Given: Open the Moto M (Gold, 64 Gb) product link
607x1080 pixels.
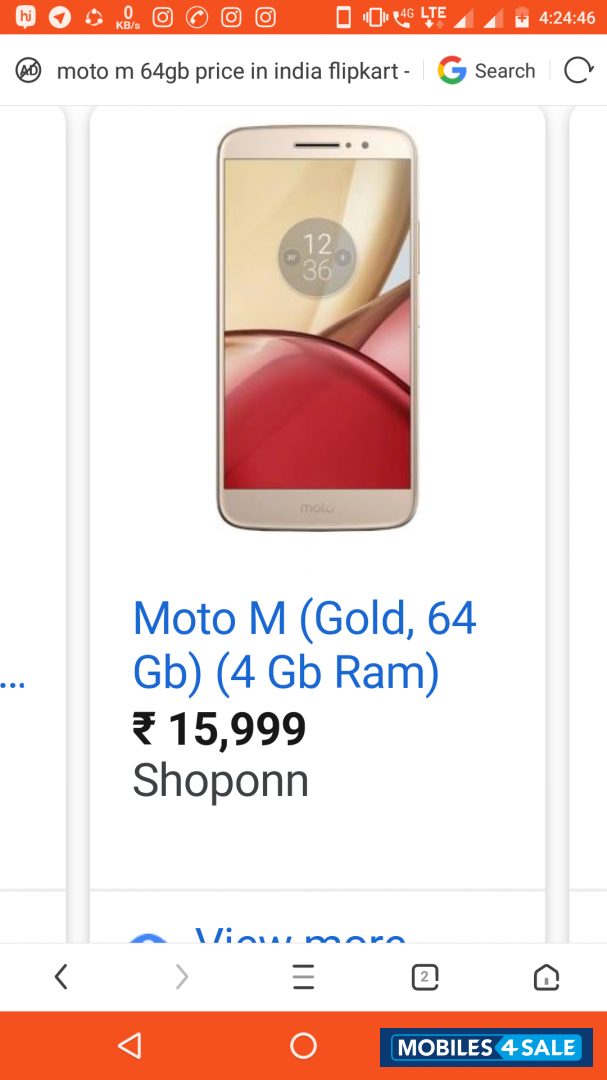Looking at the screenshot, I should (x=303, y=643).
